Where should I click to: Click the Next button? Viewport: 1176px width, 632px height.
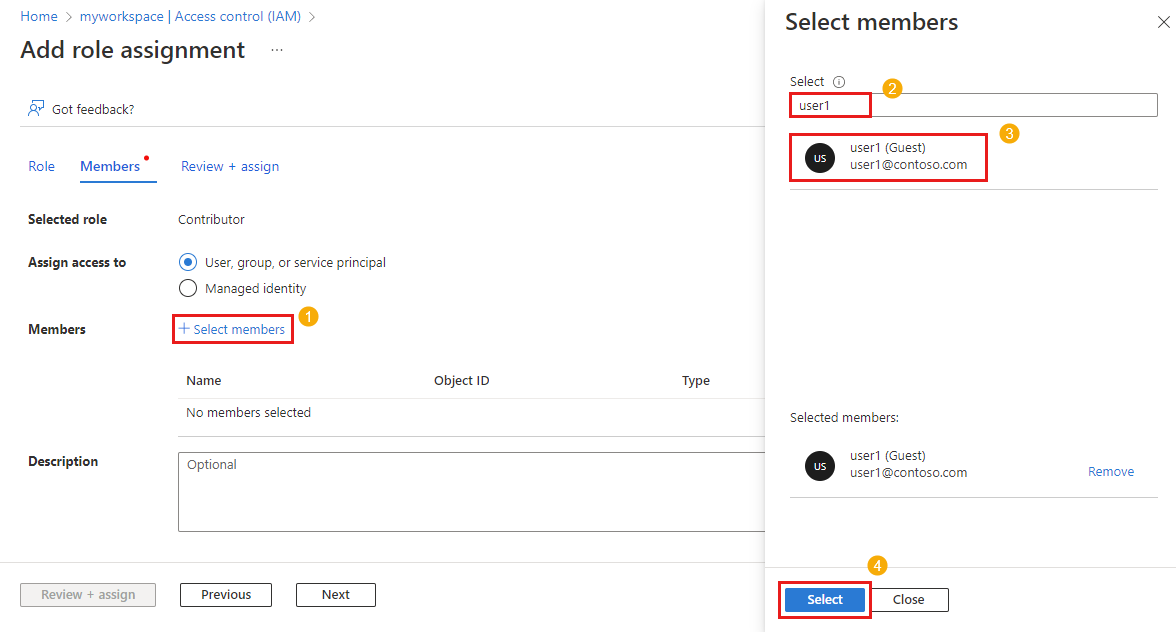[336, 595]
